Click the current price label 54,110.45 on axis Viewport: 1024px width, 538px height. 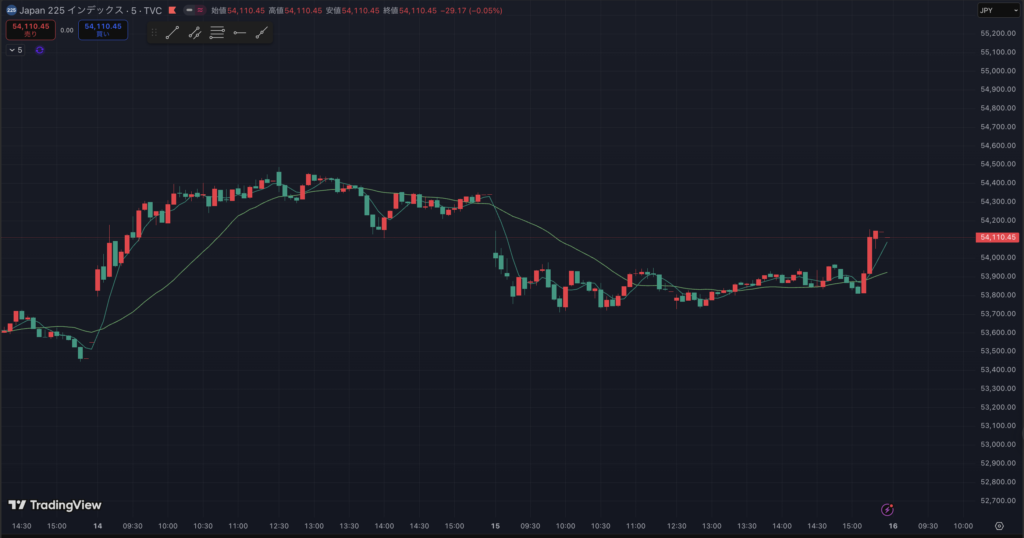point(996,237)
